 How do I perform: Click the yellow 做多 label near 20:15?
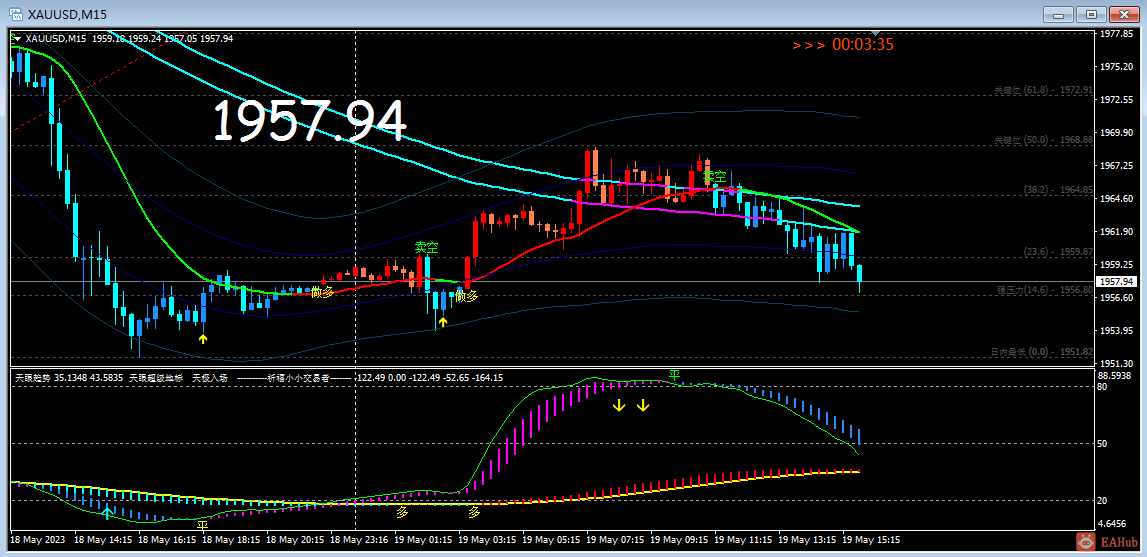coord(322,292)
